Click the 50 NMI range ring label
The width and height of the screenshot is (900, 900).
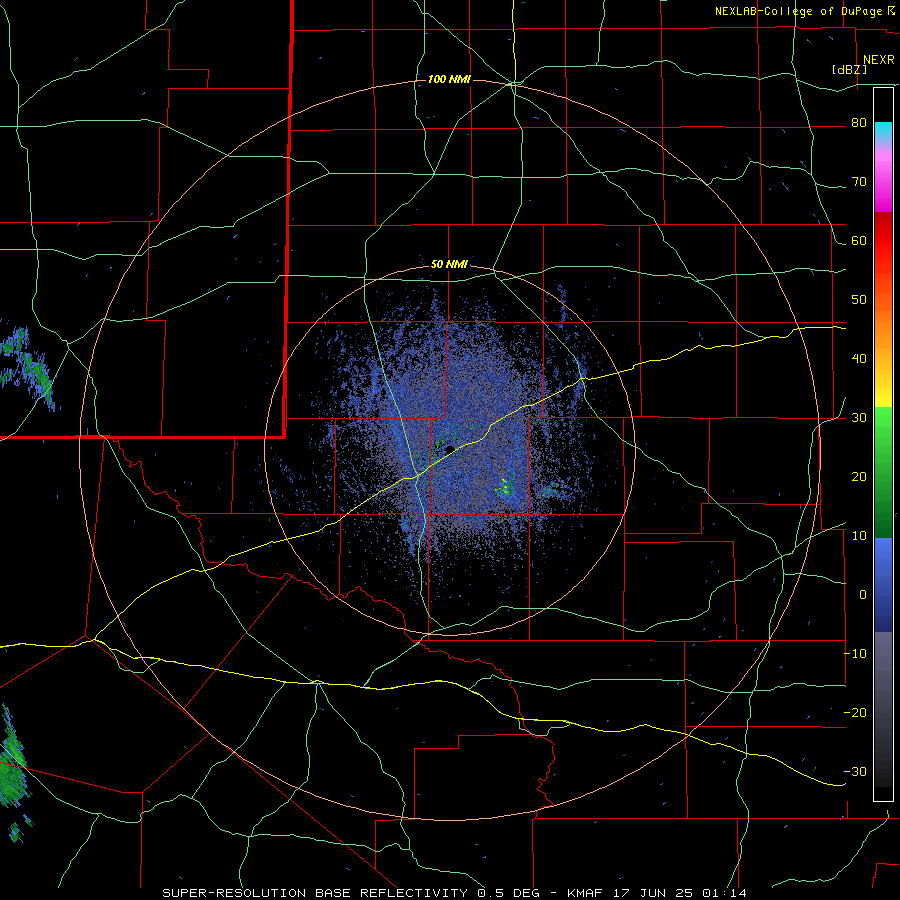[449, 264]
